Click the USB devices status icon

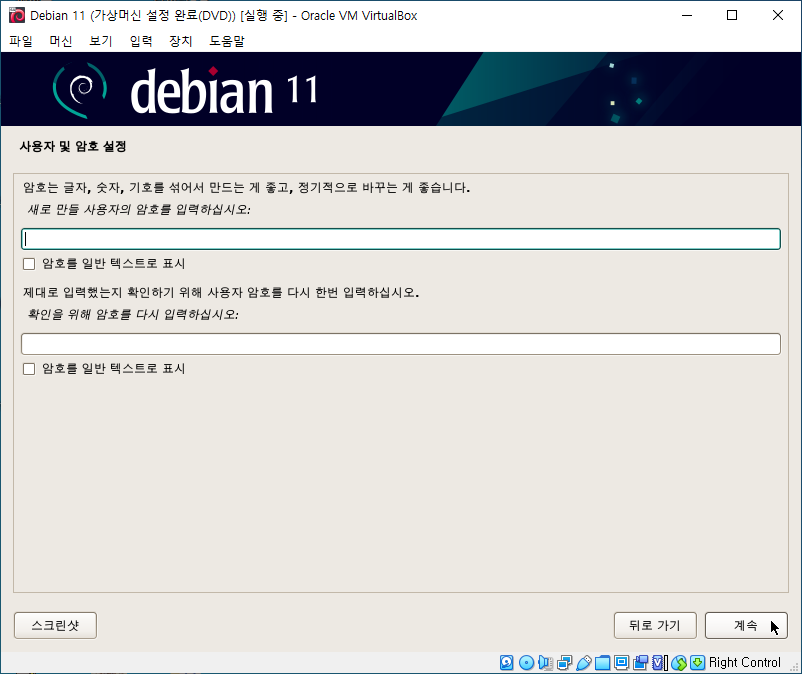pos(584,662)
